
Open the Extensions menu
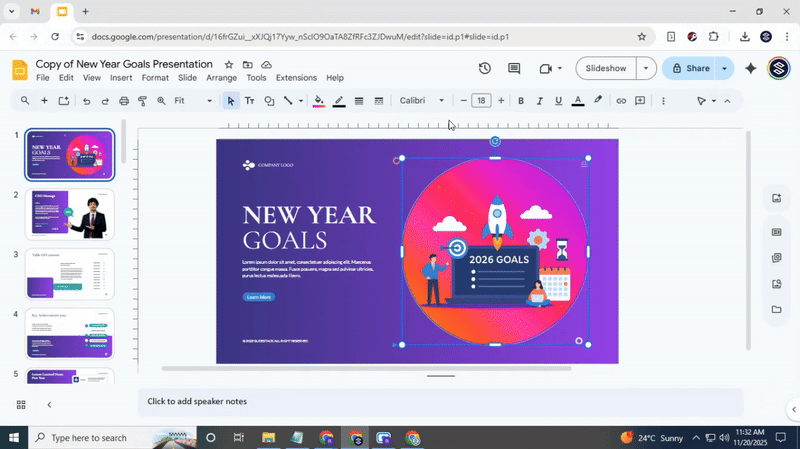[296, 78]
